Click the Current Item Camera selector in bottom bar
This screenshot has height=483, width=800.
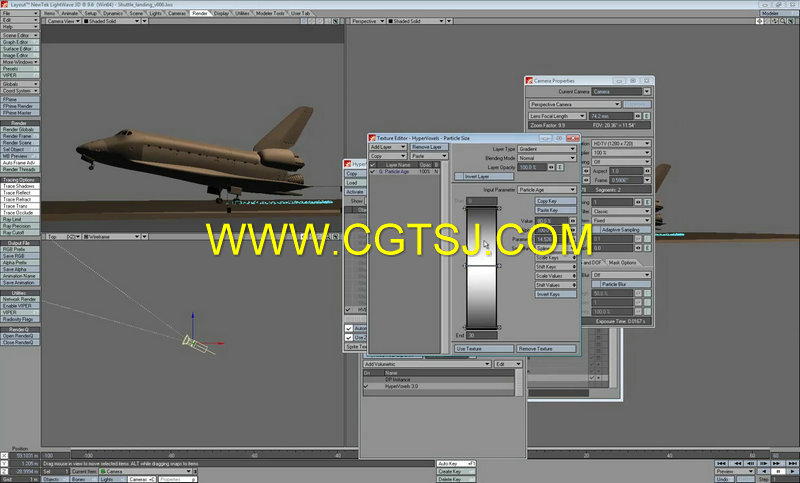[x=146, y=472]
